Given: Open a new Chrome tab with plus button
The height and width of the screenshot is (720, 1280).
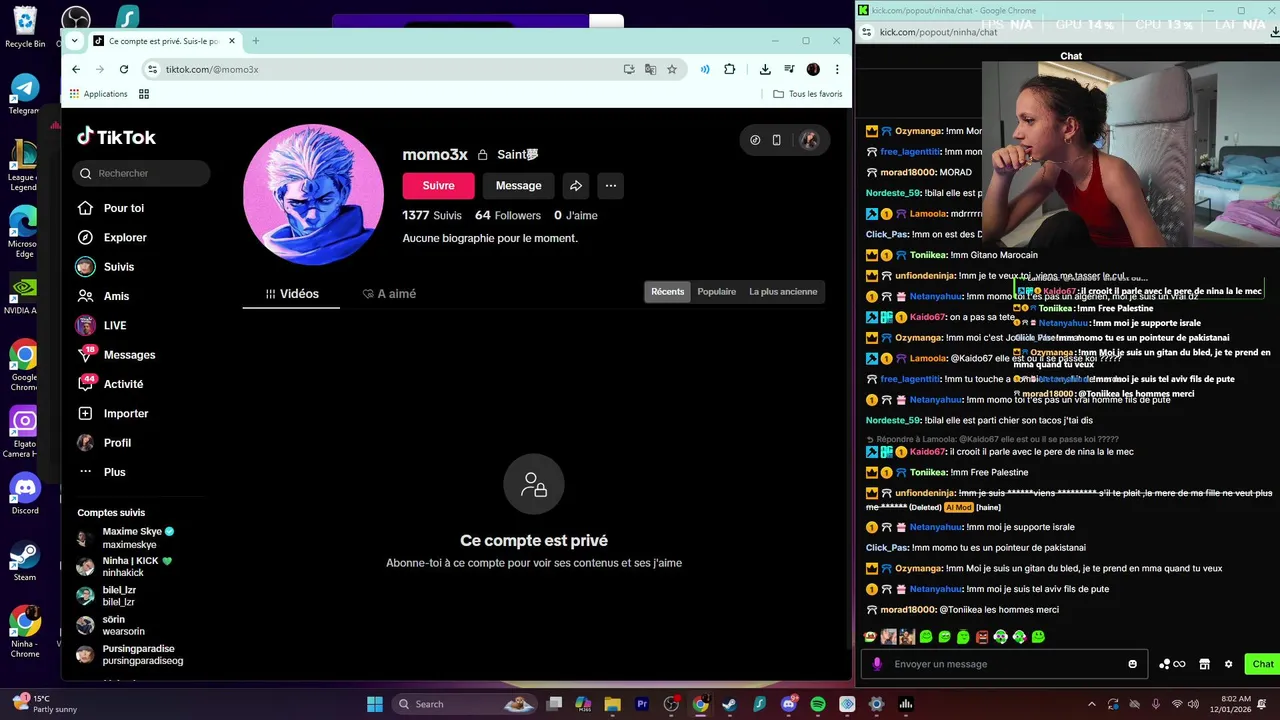Looking at the screenshot, I should (x=255, y=41).
